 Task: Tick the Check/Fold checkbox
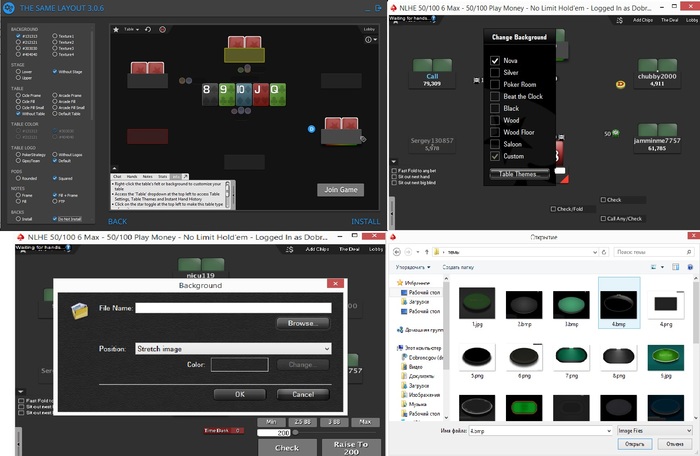554,209
